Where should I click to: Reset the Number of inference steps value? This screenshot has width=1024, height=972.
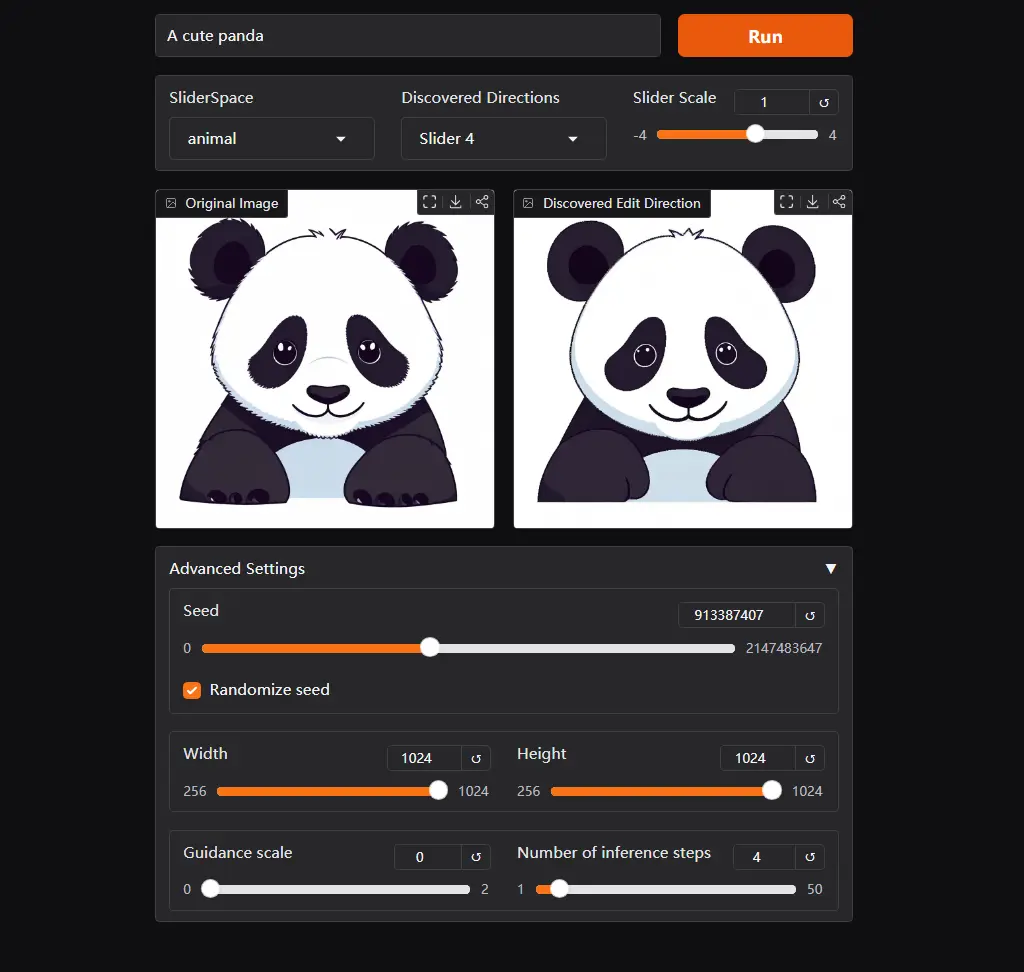[810, 857]
